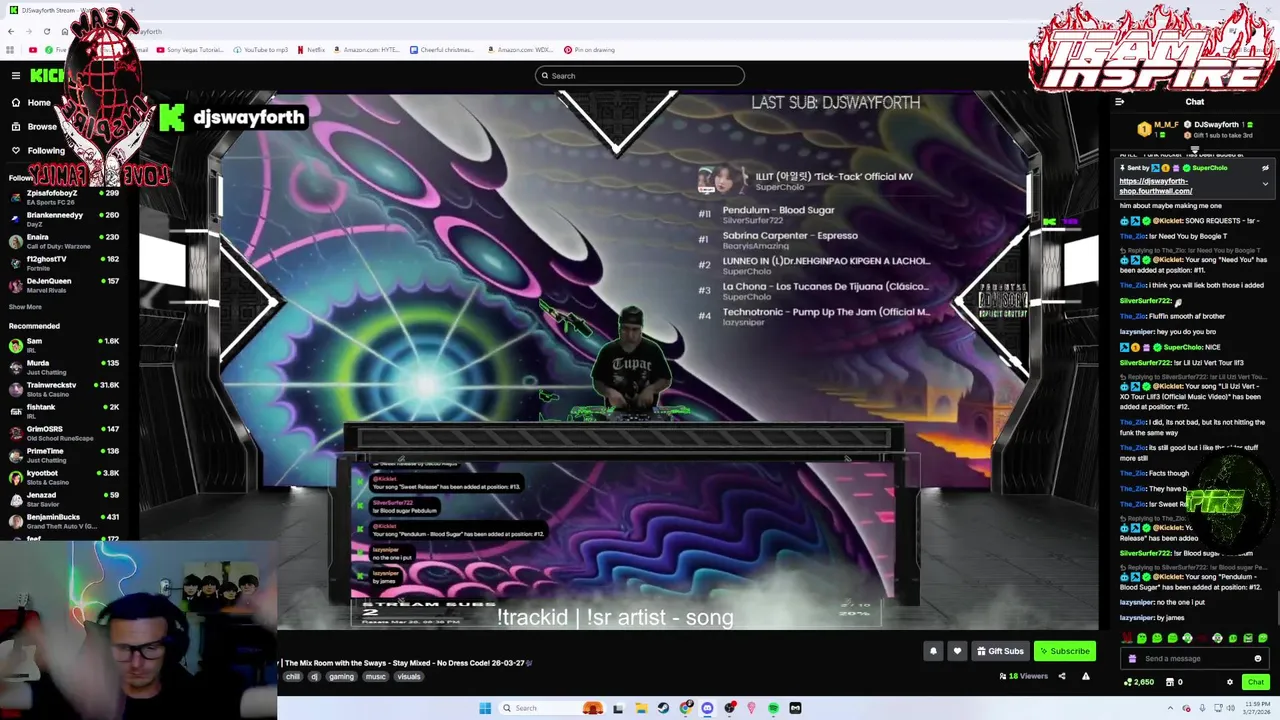Open ft2ghostTV Fortnite channel

point(64,263)
